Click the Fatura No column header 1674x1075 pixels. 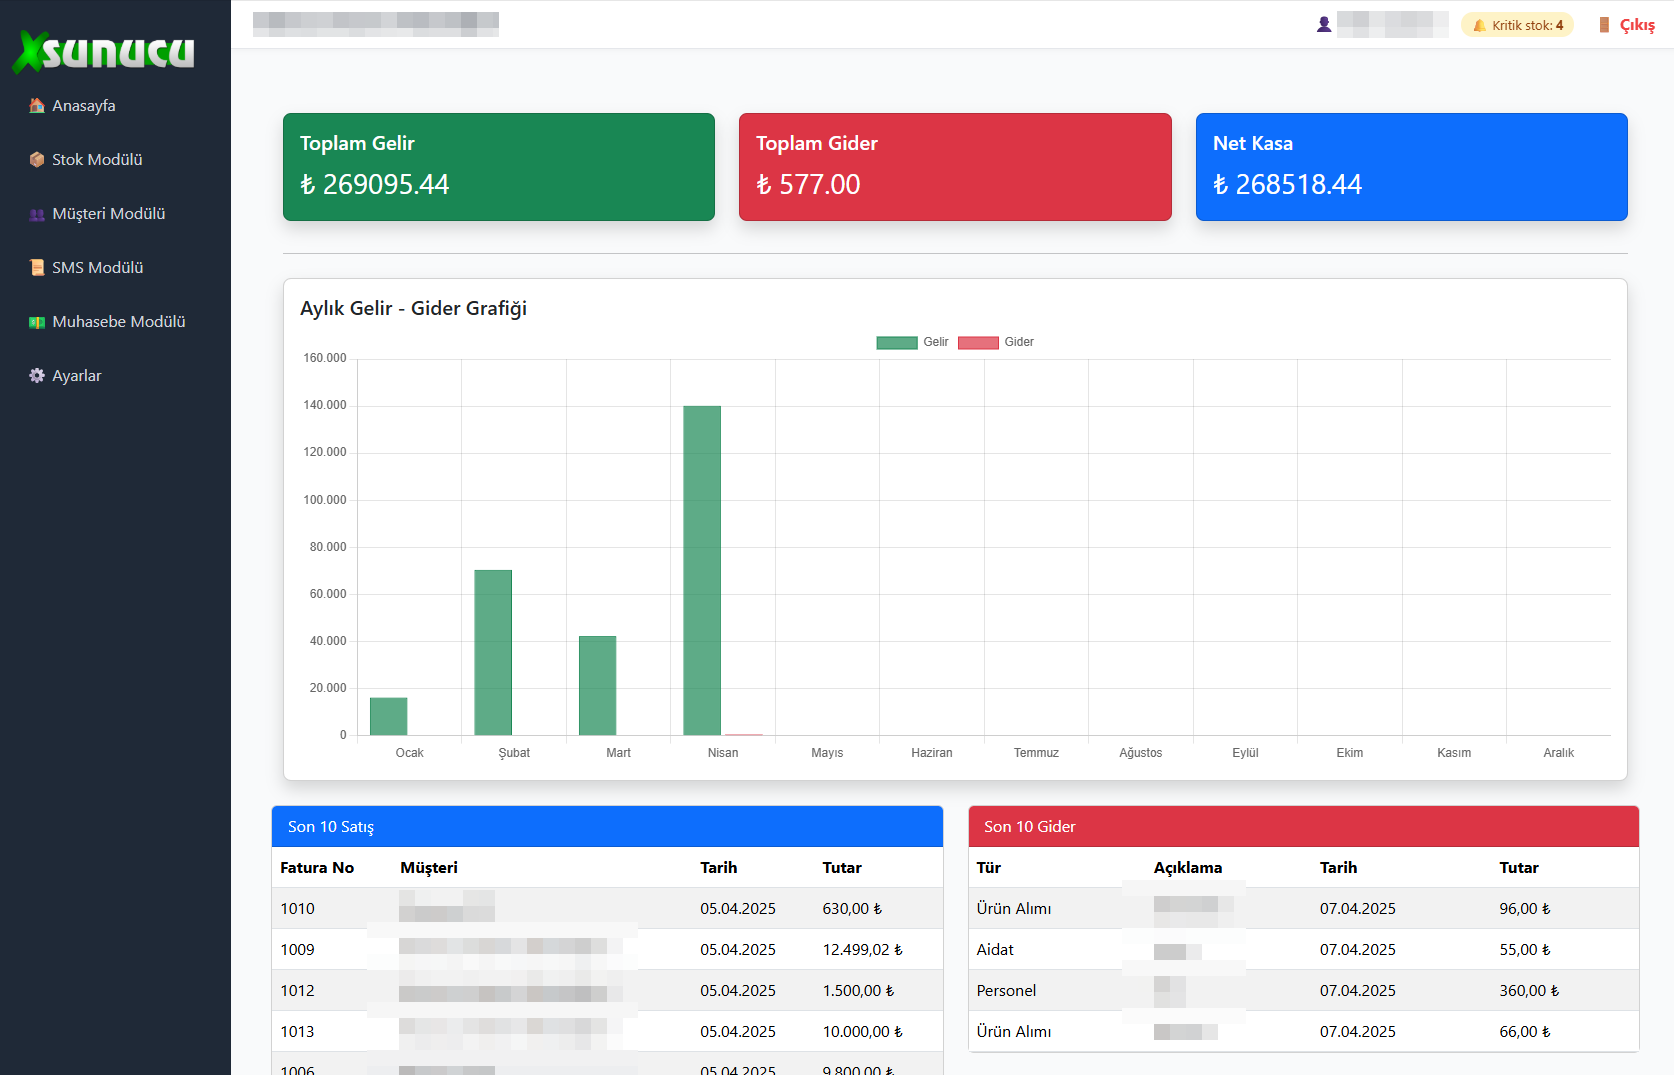tap(317, 868)
